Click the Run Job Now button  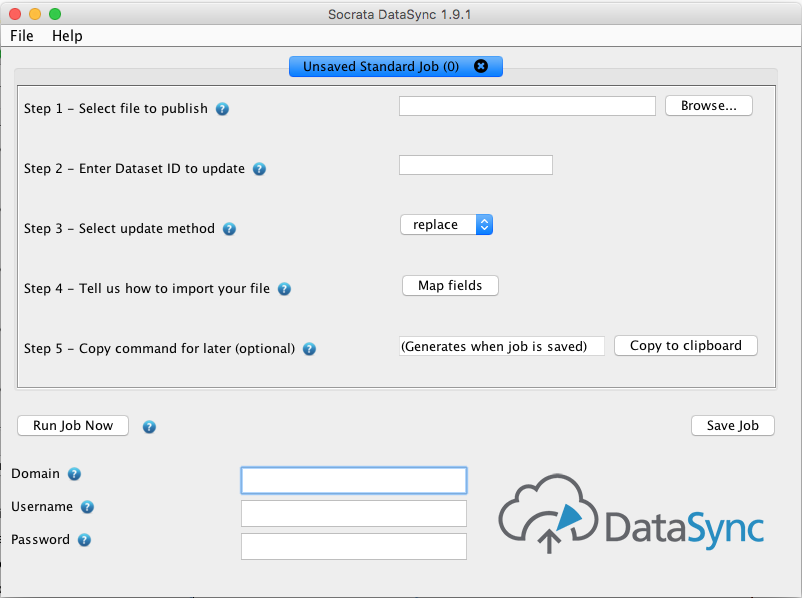pyautogui.click(x=73, y=426)
